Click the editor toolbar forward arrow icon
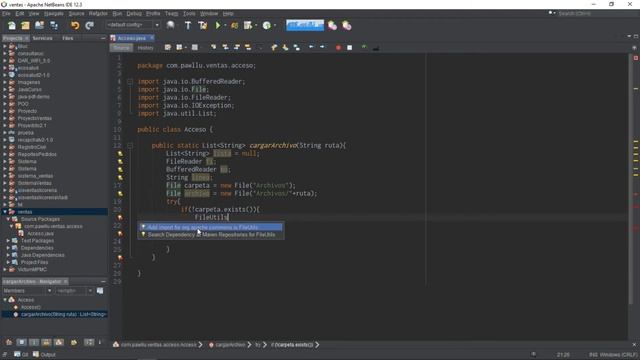This screenshot has height=360, width=640. point(322,47)
